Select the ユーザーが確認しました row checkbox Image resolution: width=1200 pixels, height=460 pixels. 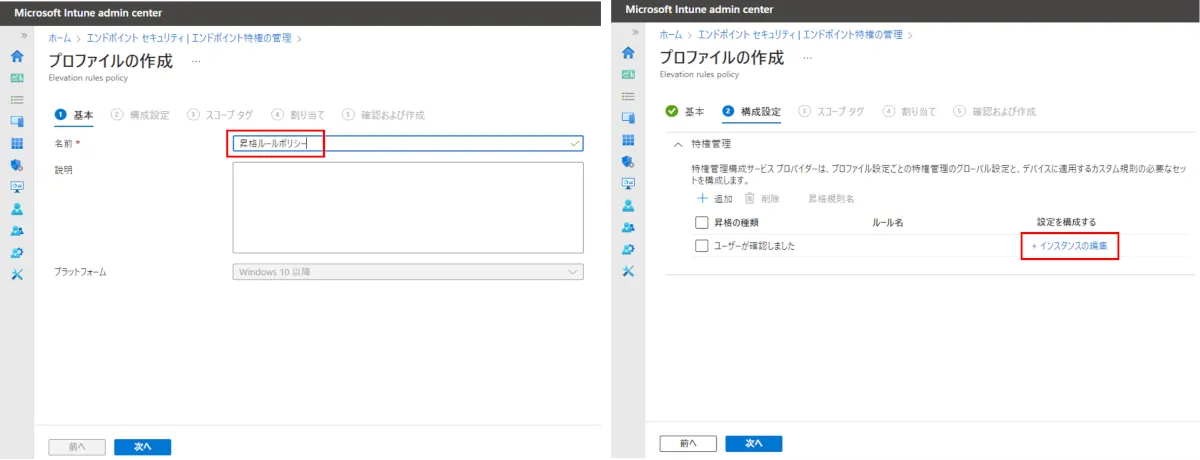click(x=701, y=246)
